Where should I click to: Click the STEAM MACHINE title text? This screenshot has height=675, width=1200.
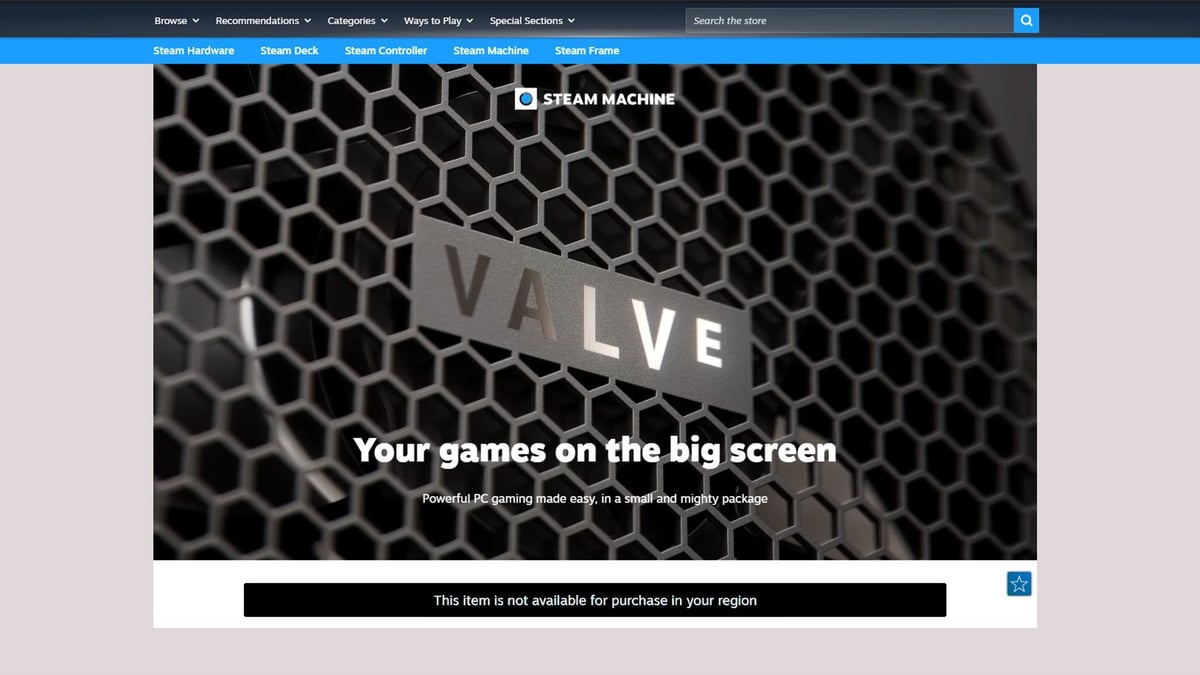tap(609, 99)
